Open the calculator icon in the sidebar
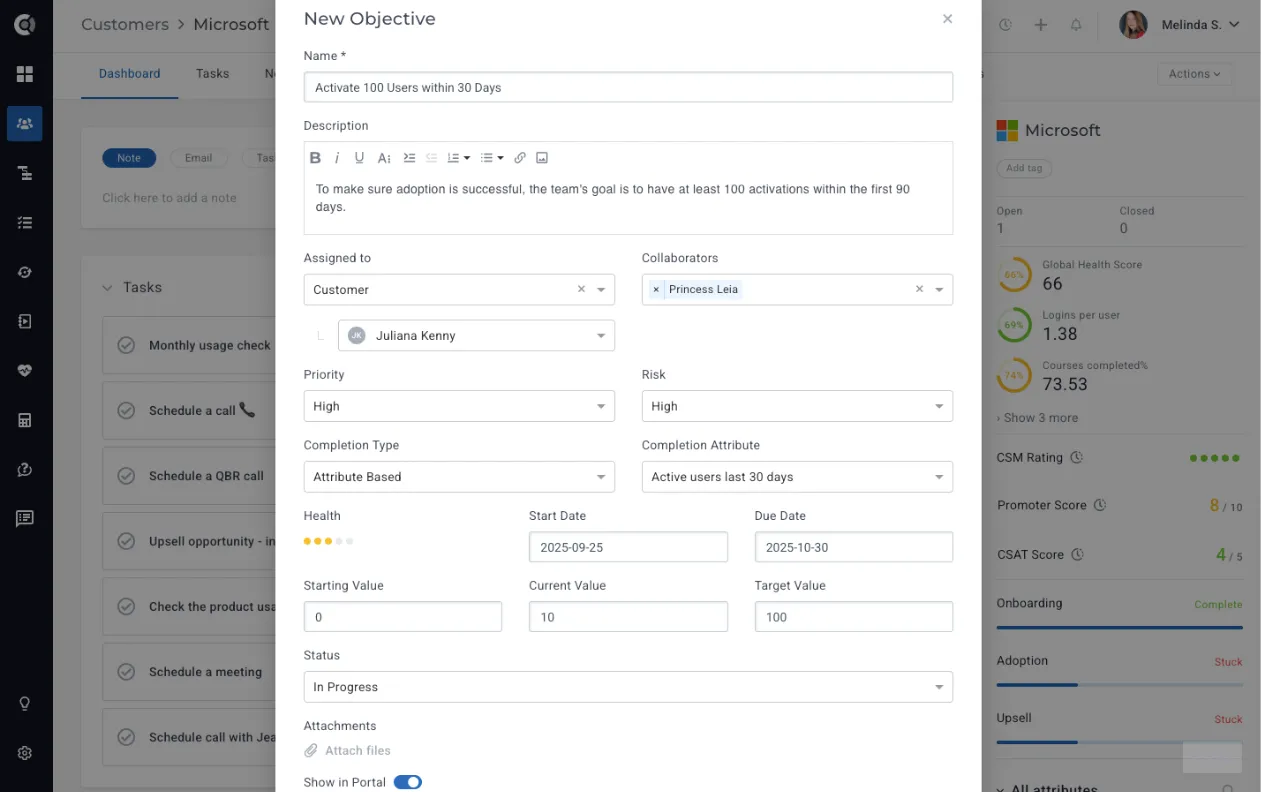 point(25,420)
